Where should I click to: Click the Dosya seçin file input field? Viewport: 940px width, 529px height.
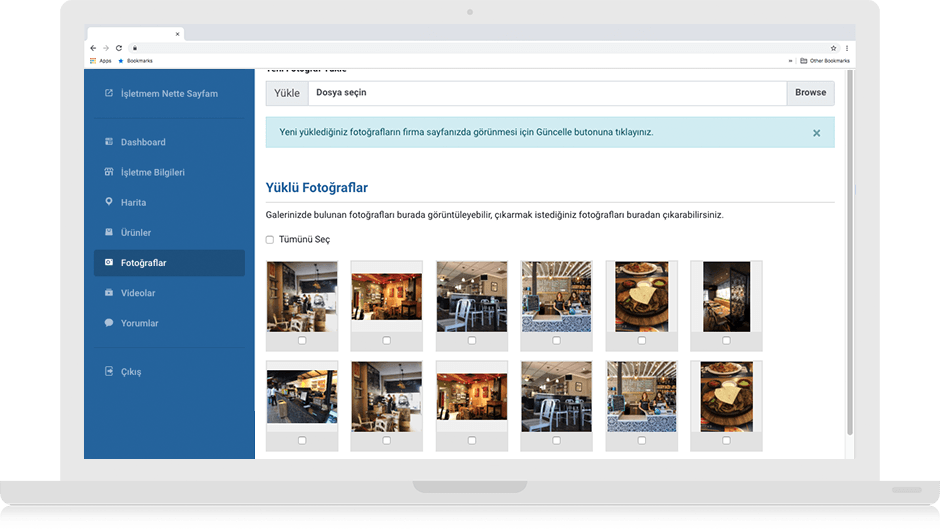(x=547, y=93)
